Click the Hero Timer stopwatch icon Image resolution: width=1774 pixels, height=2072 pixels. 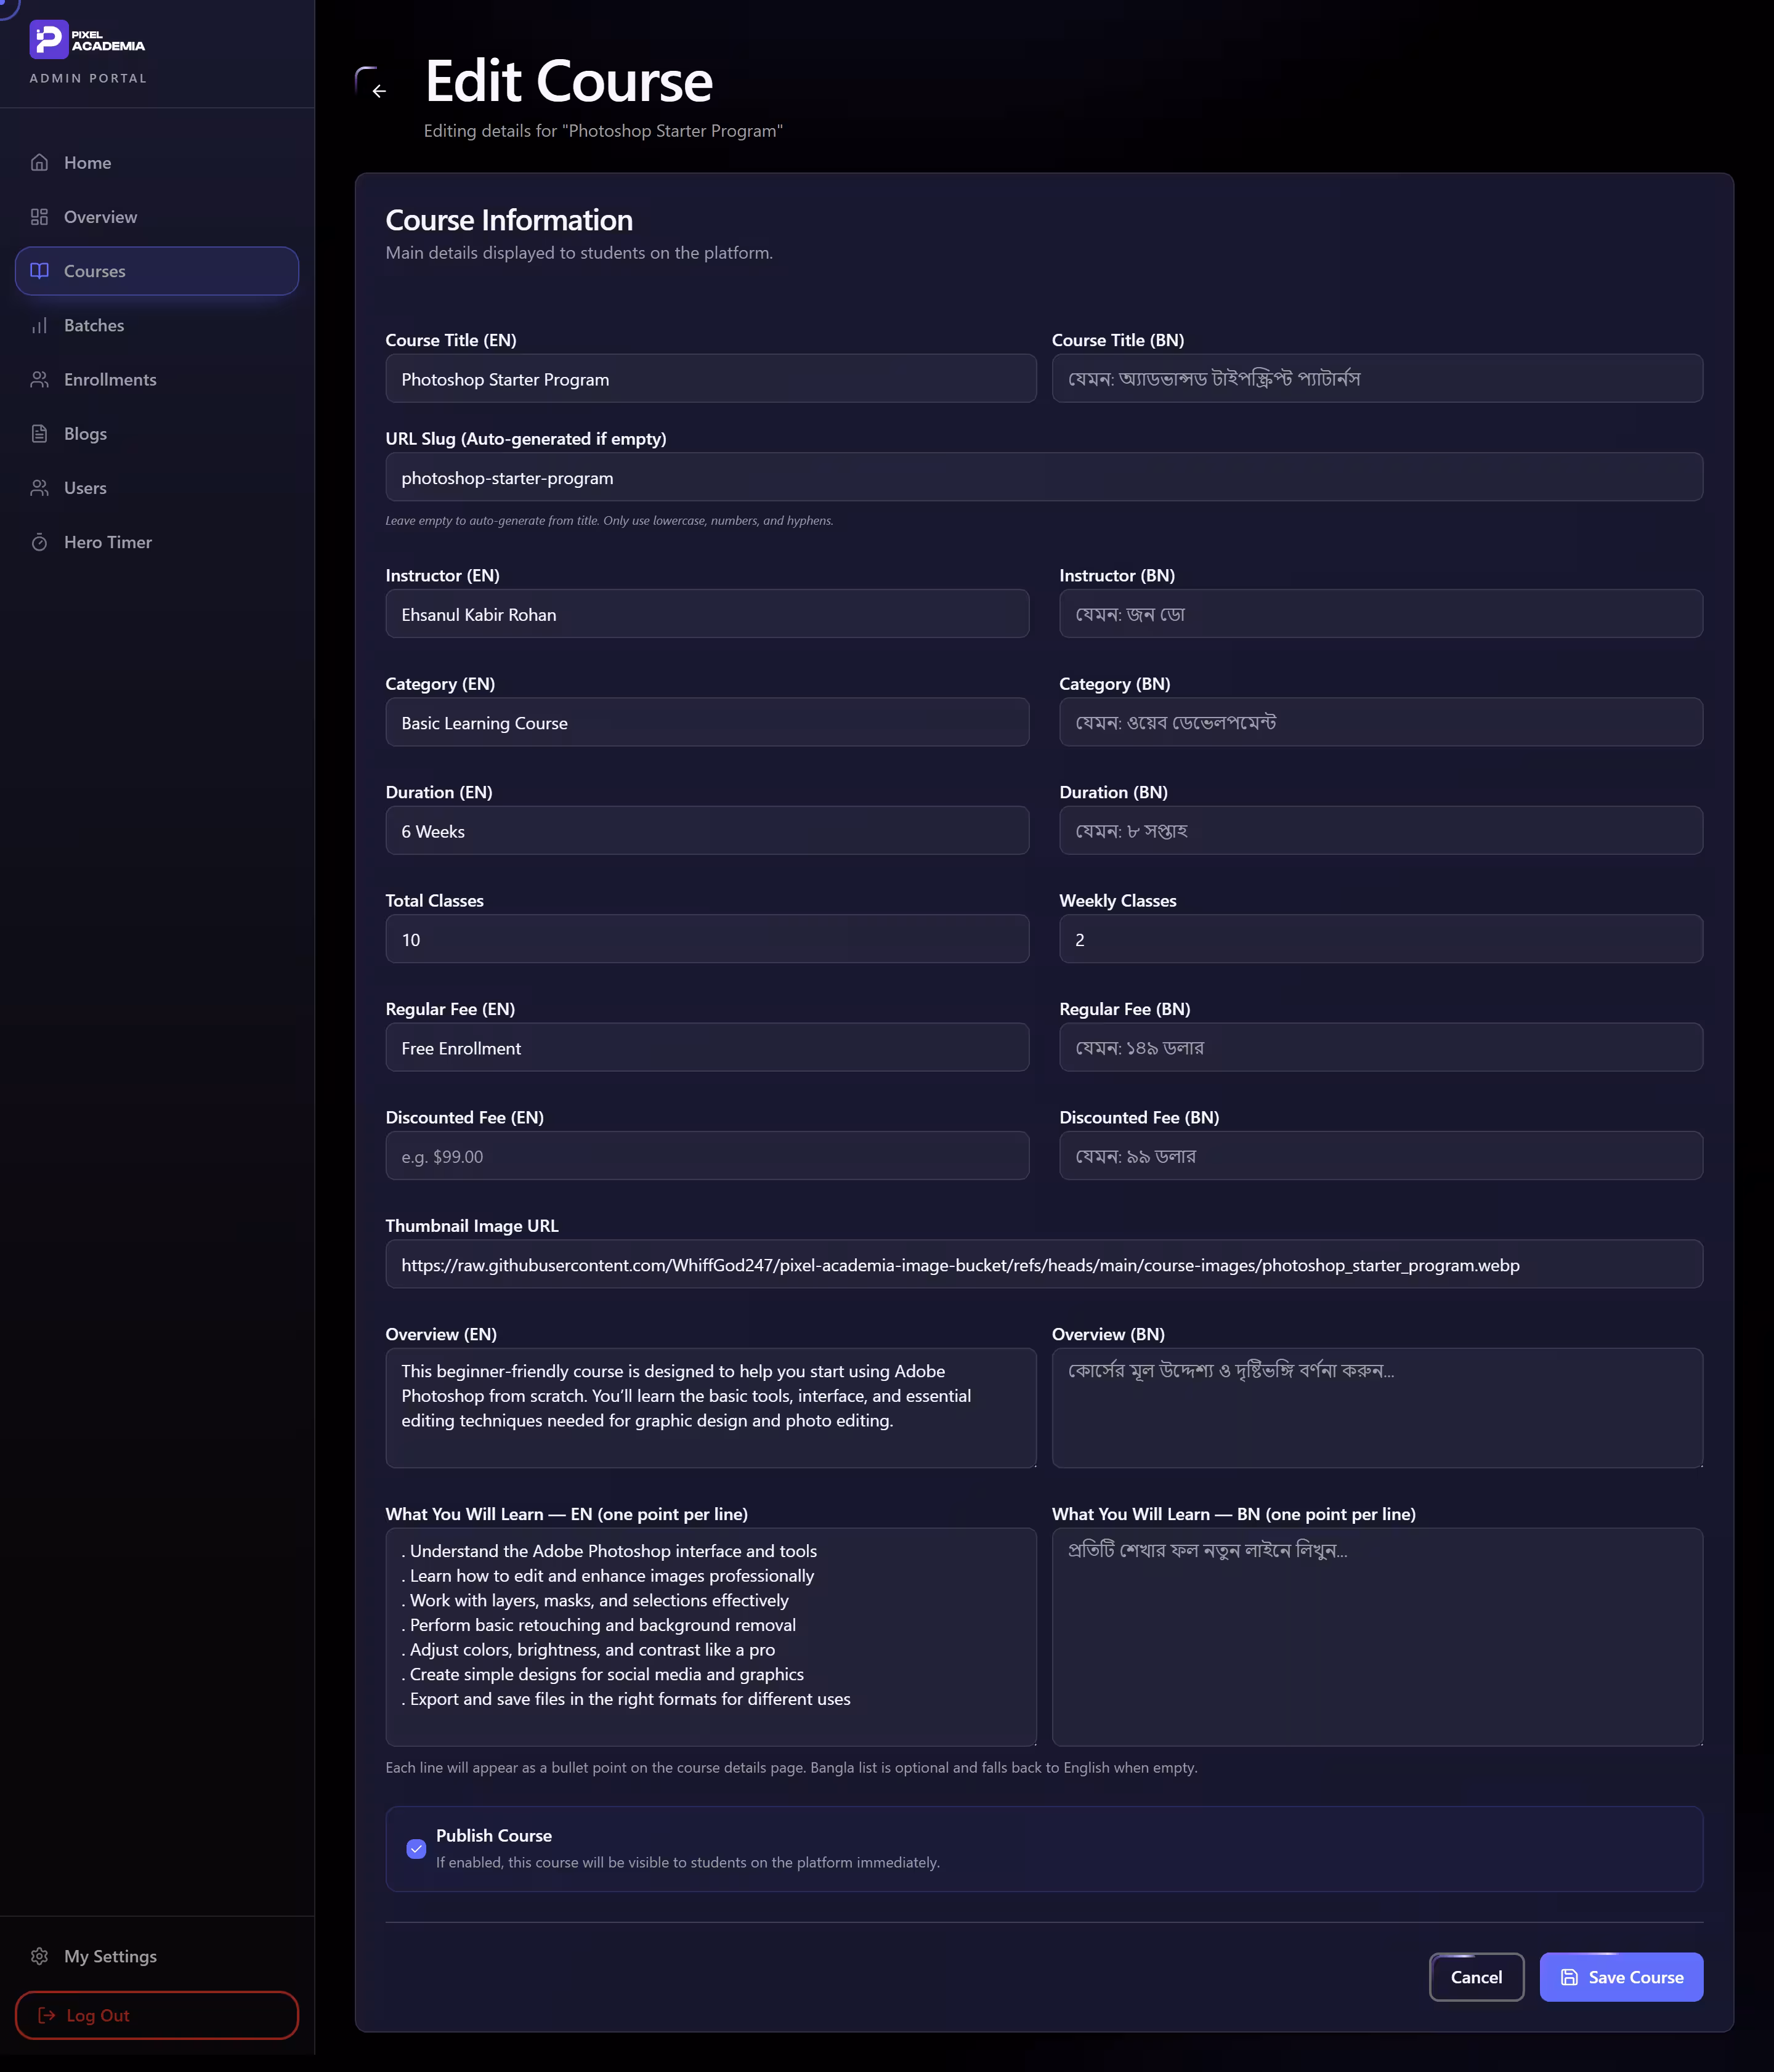[x=39, y=542]
